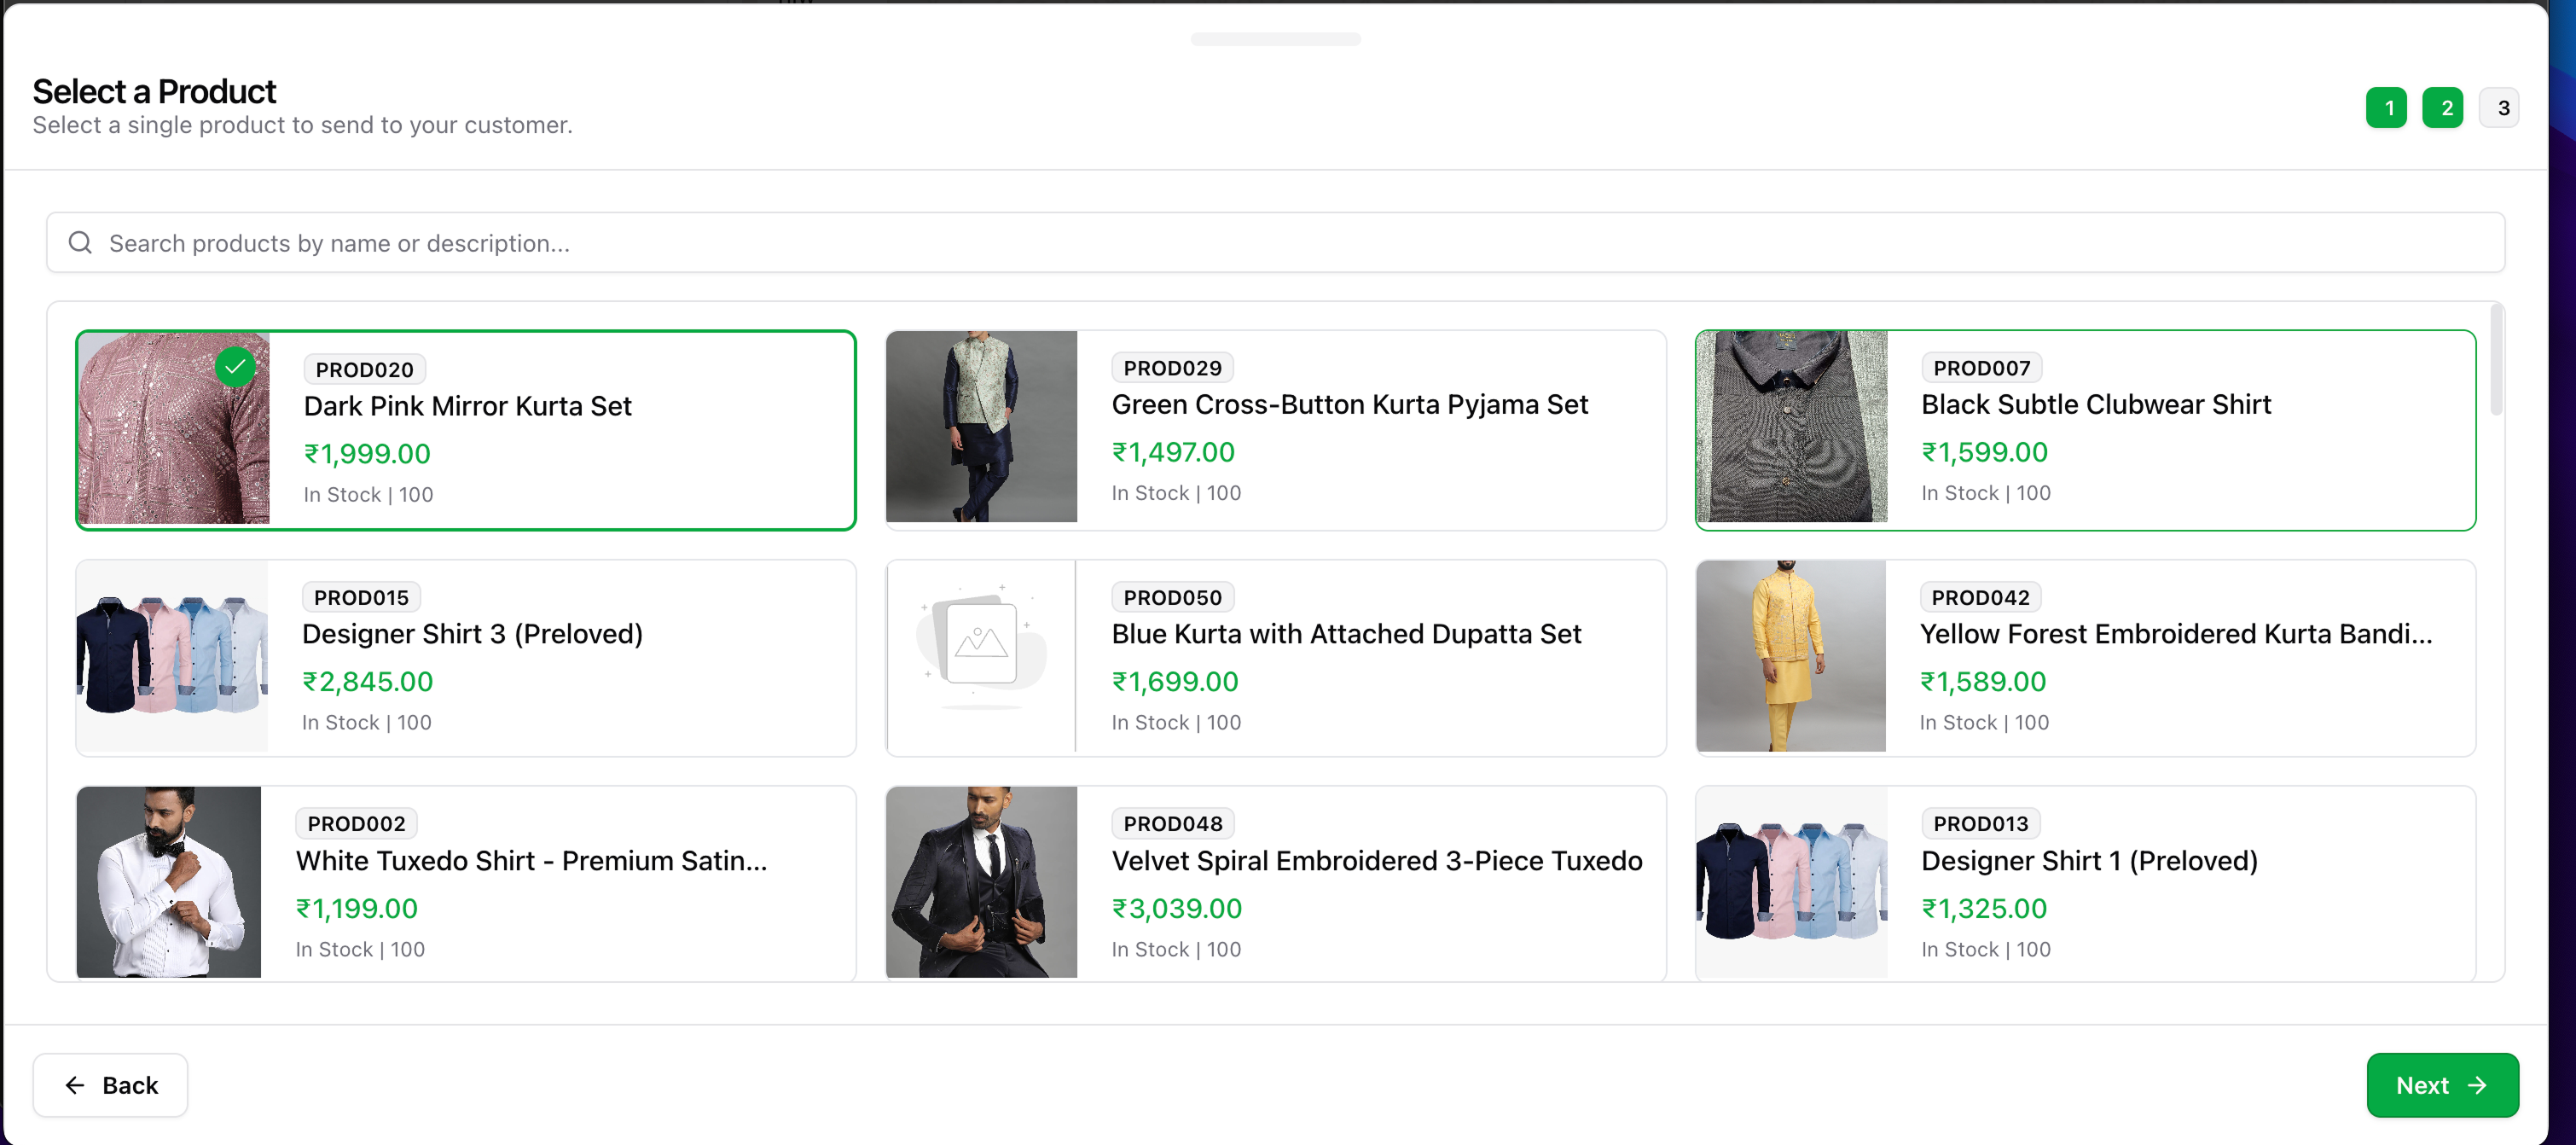Jump to step 3 indicator
2576x1145 pixels.
click(x=2500, y=108)
